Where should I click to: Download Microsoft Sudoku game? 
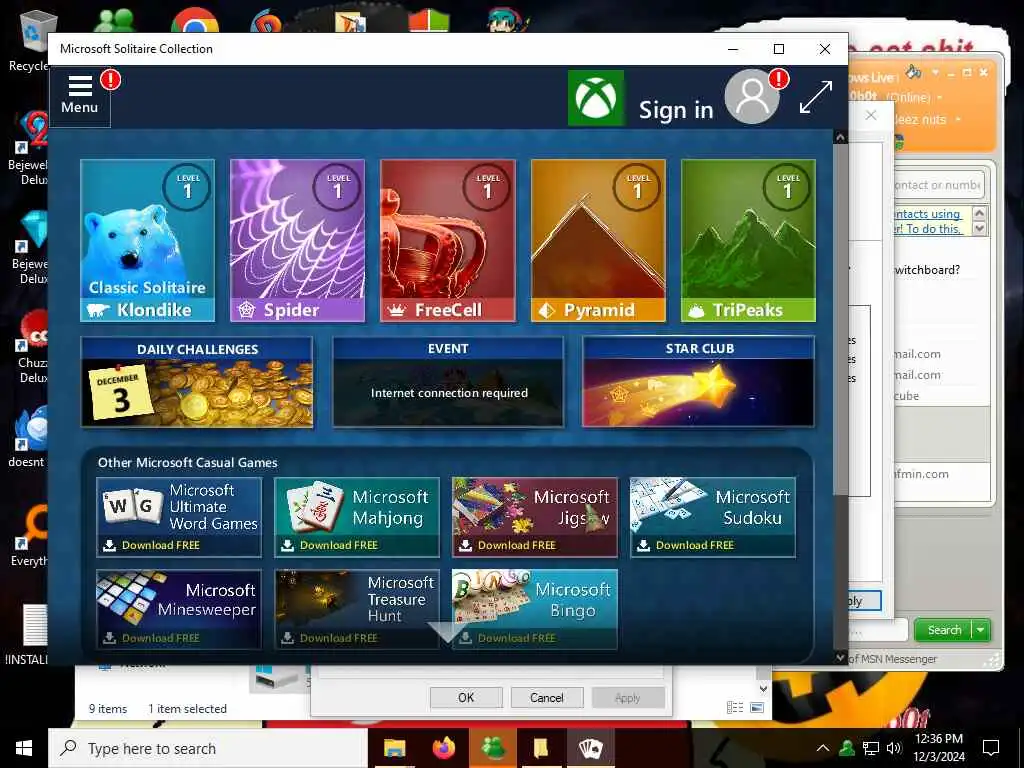point(712,517)
